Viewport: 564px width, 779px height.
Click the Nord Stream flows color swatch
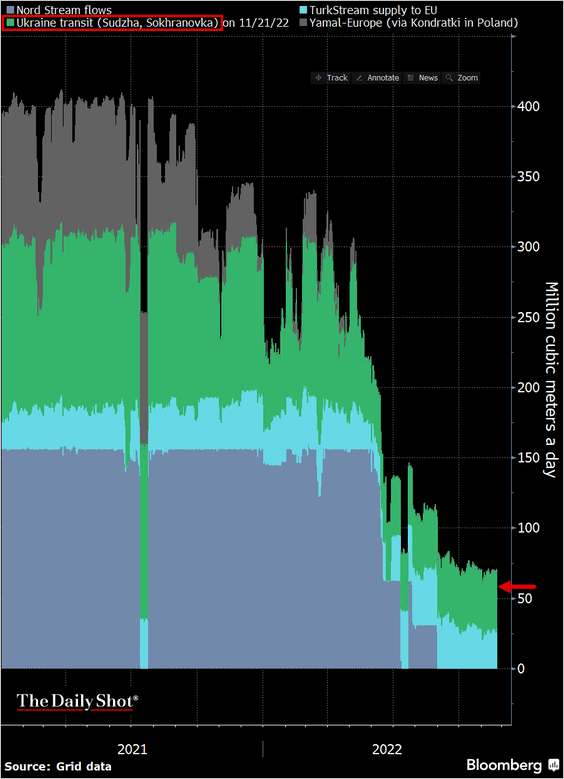pyautogui.click(x=10, y=9)
